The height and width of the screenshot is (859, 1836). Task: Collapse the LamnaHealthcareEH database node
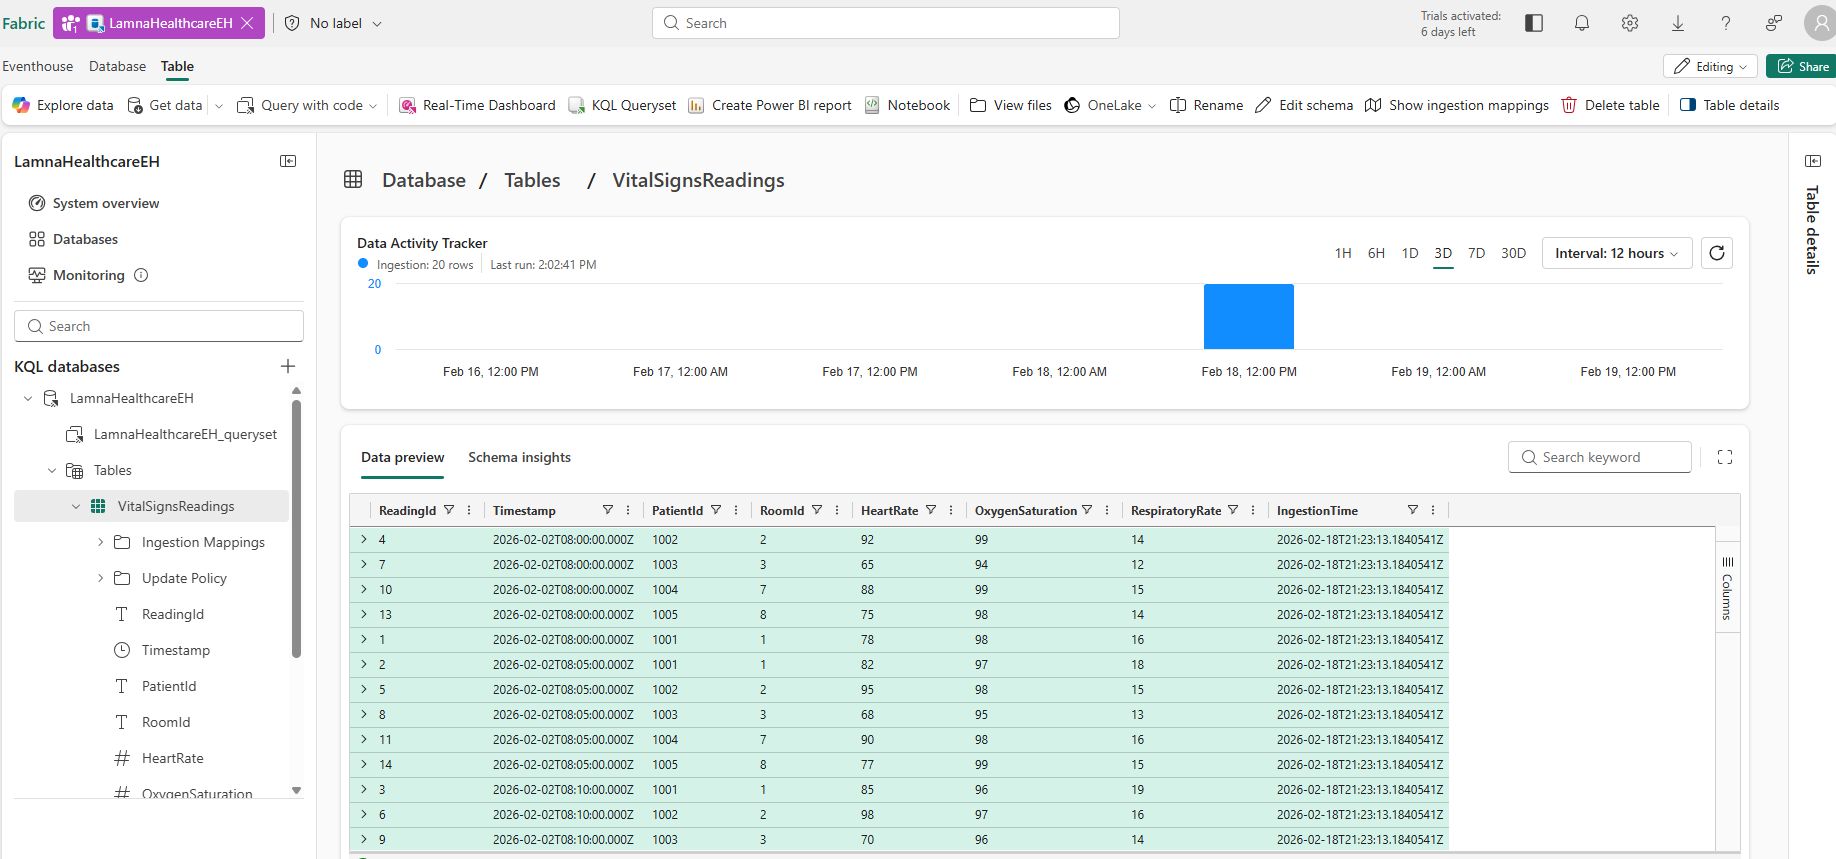click(28, 398)
